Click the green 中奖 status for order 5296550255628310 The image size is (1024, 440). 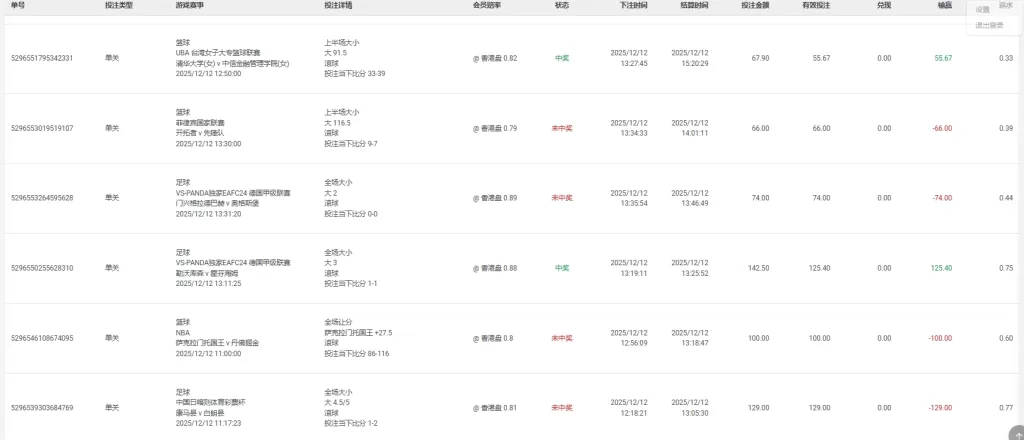[562, 268]
